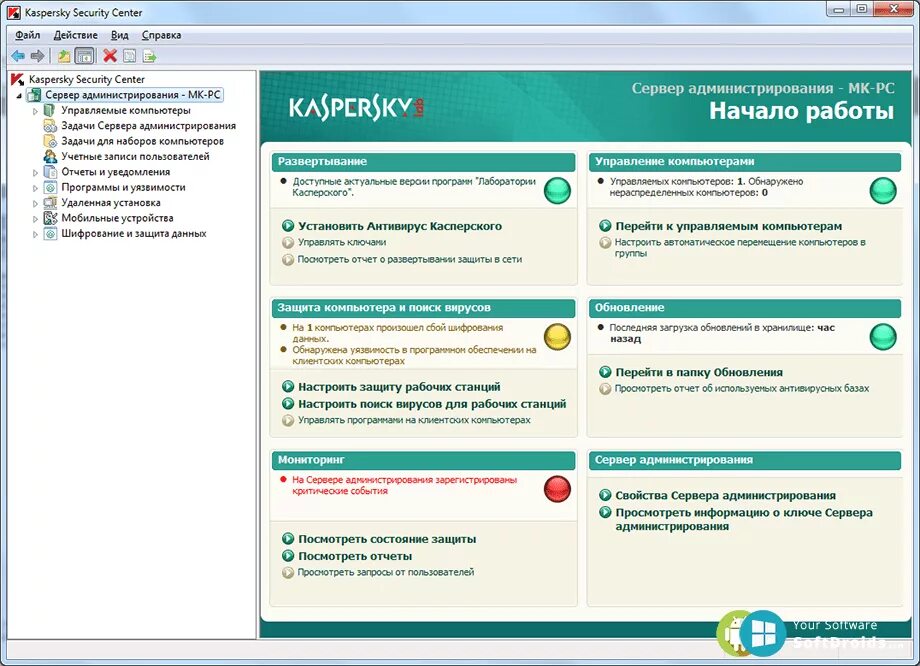Image resolution: width=920 pixels, height=666 pixels.
Task: Click the app icon in the title bar
Action: [x=14, y=12]
